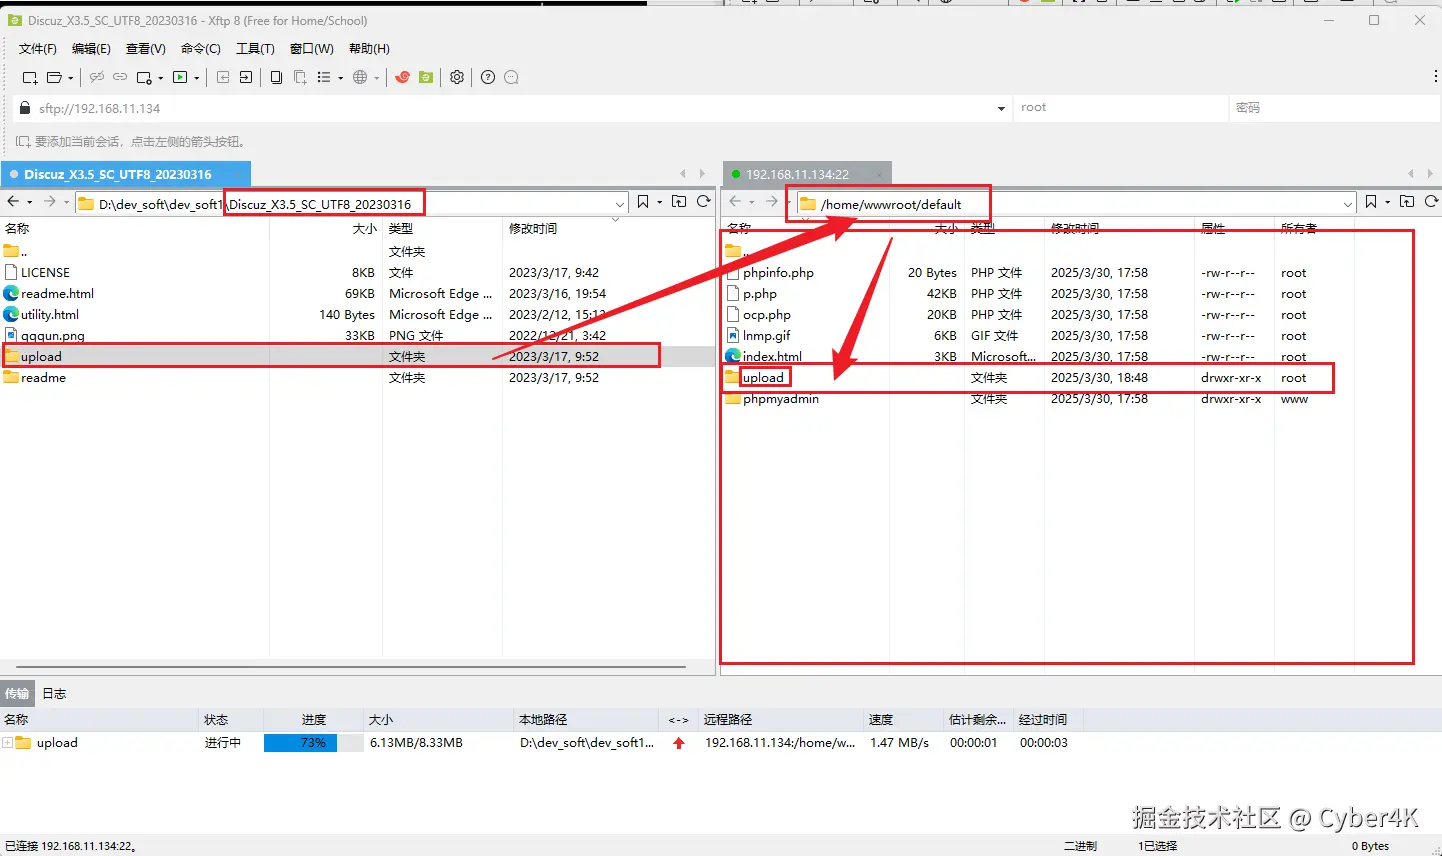Go to parent folder in local pane

(679, 202)
